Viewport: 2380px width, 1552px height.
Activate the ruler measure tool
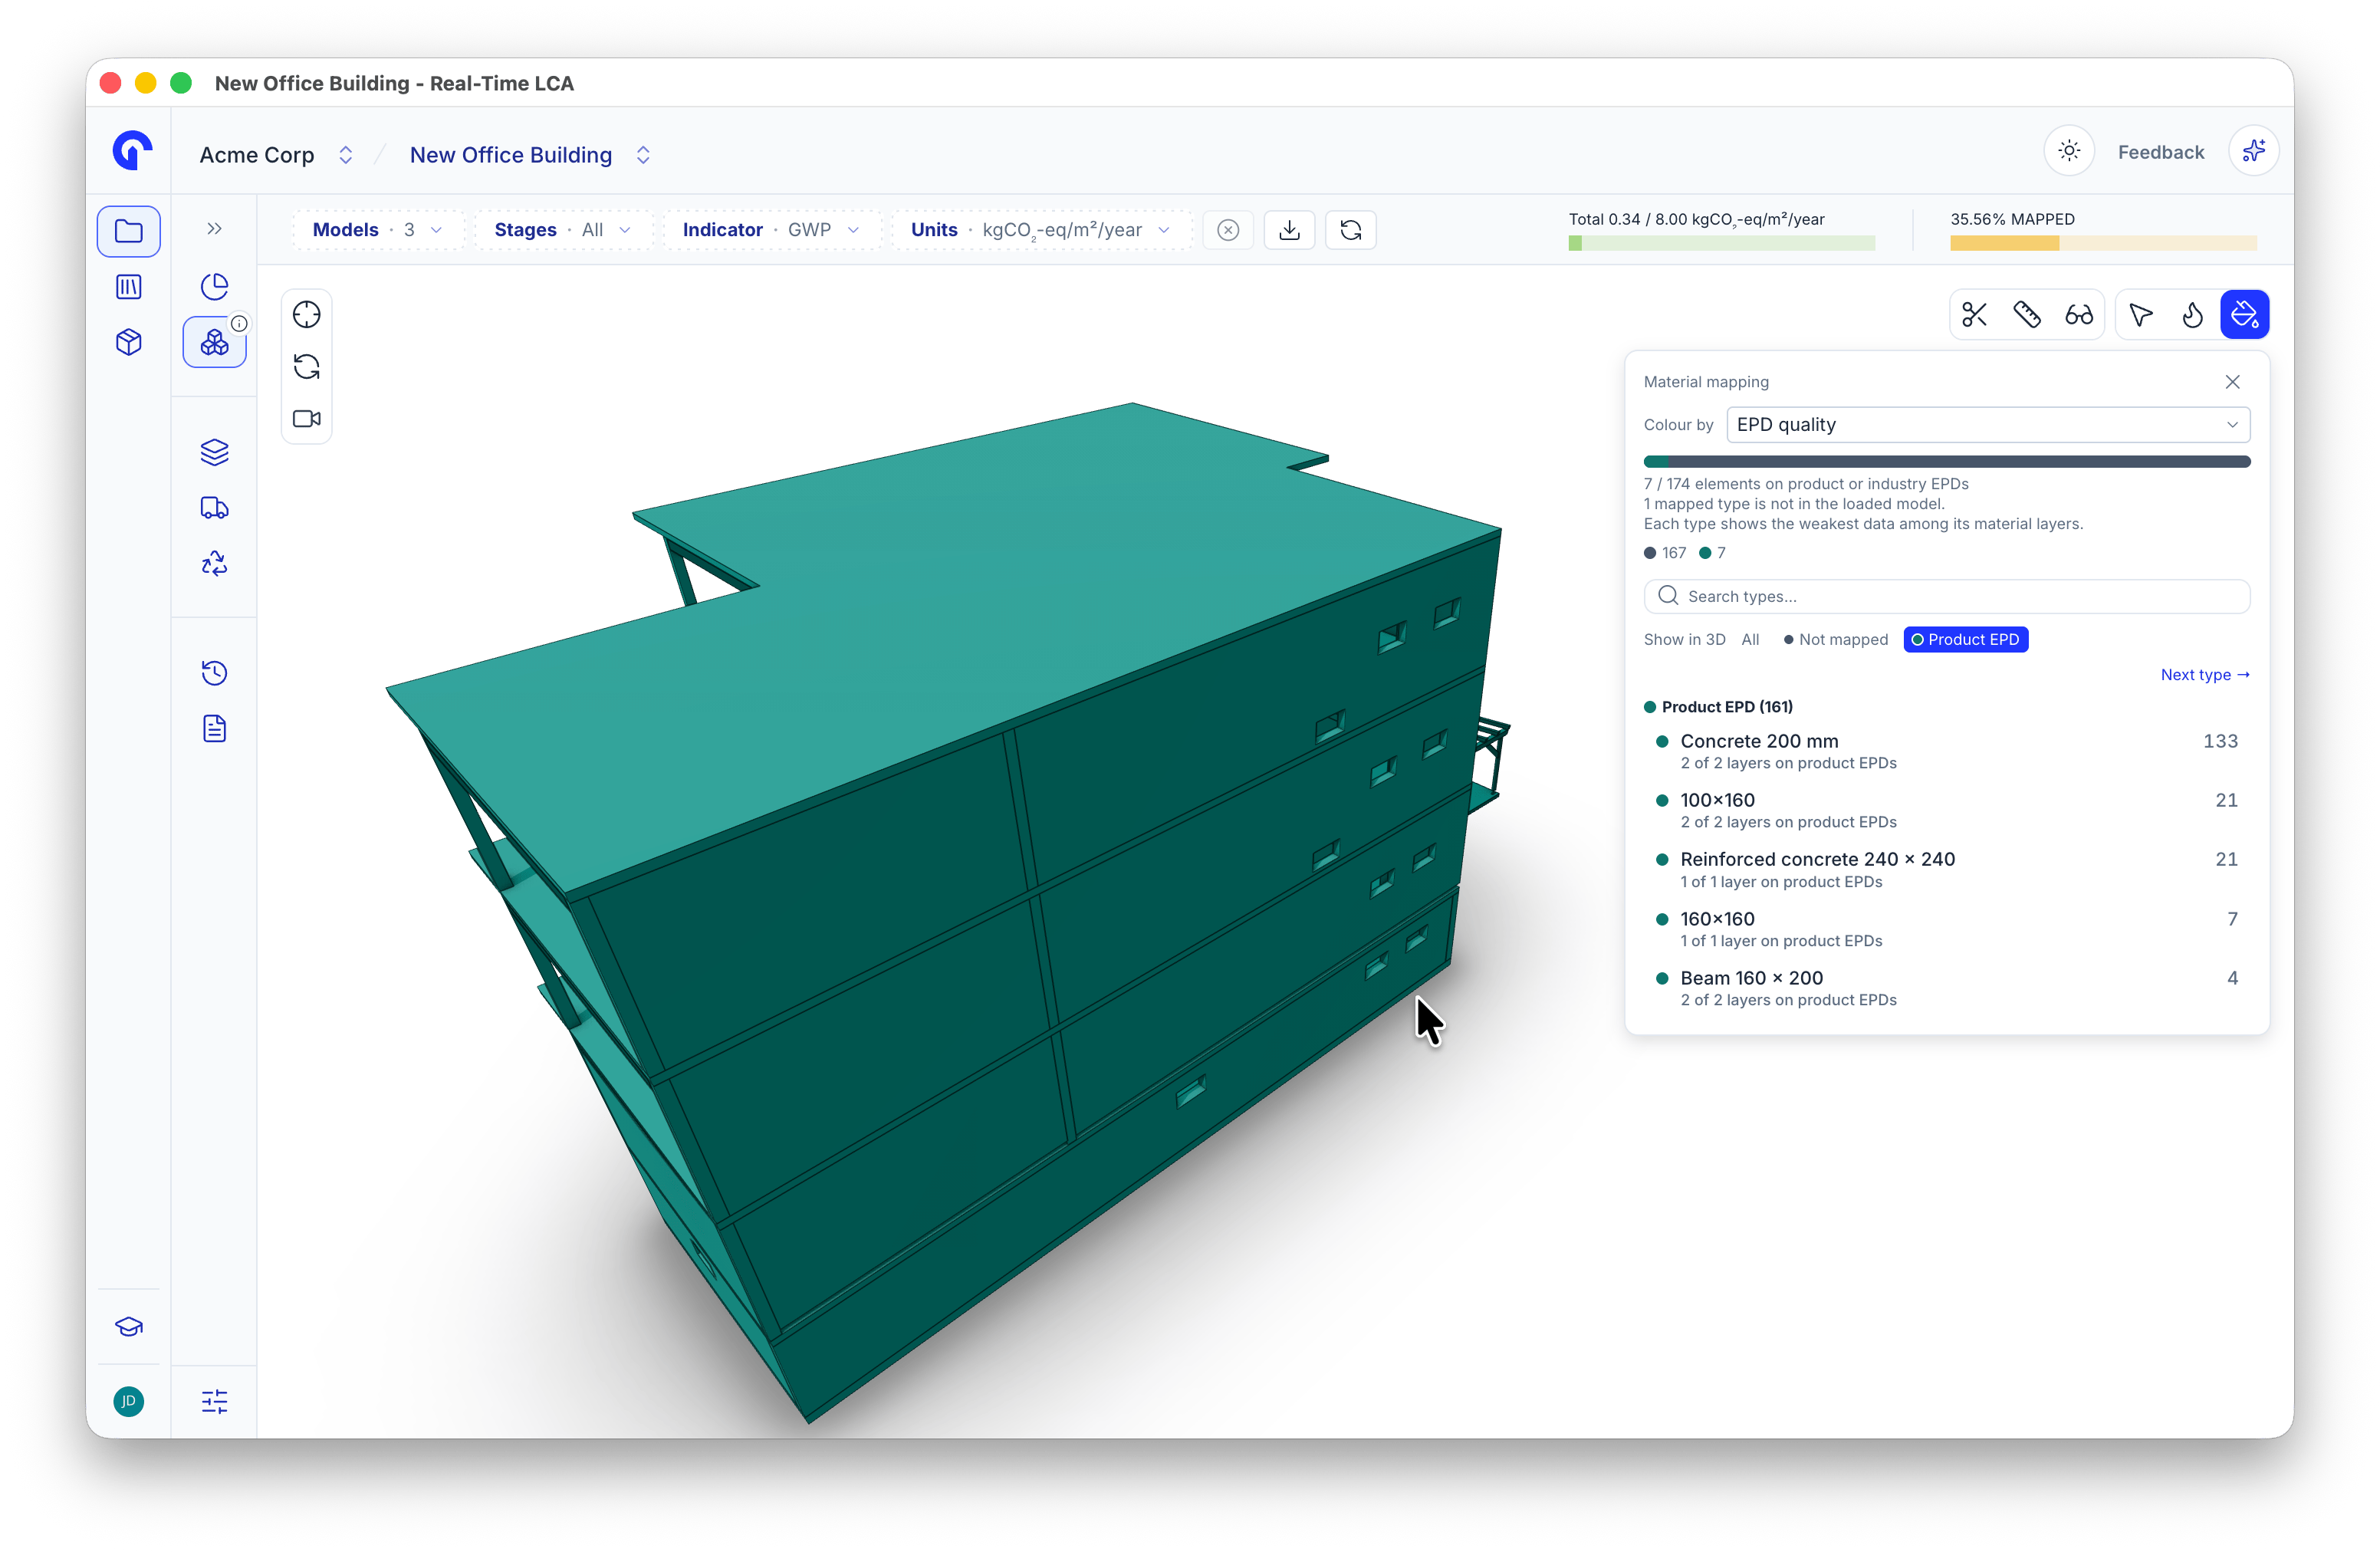point(2027,315)
